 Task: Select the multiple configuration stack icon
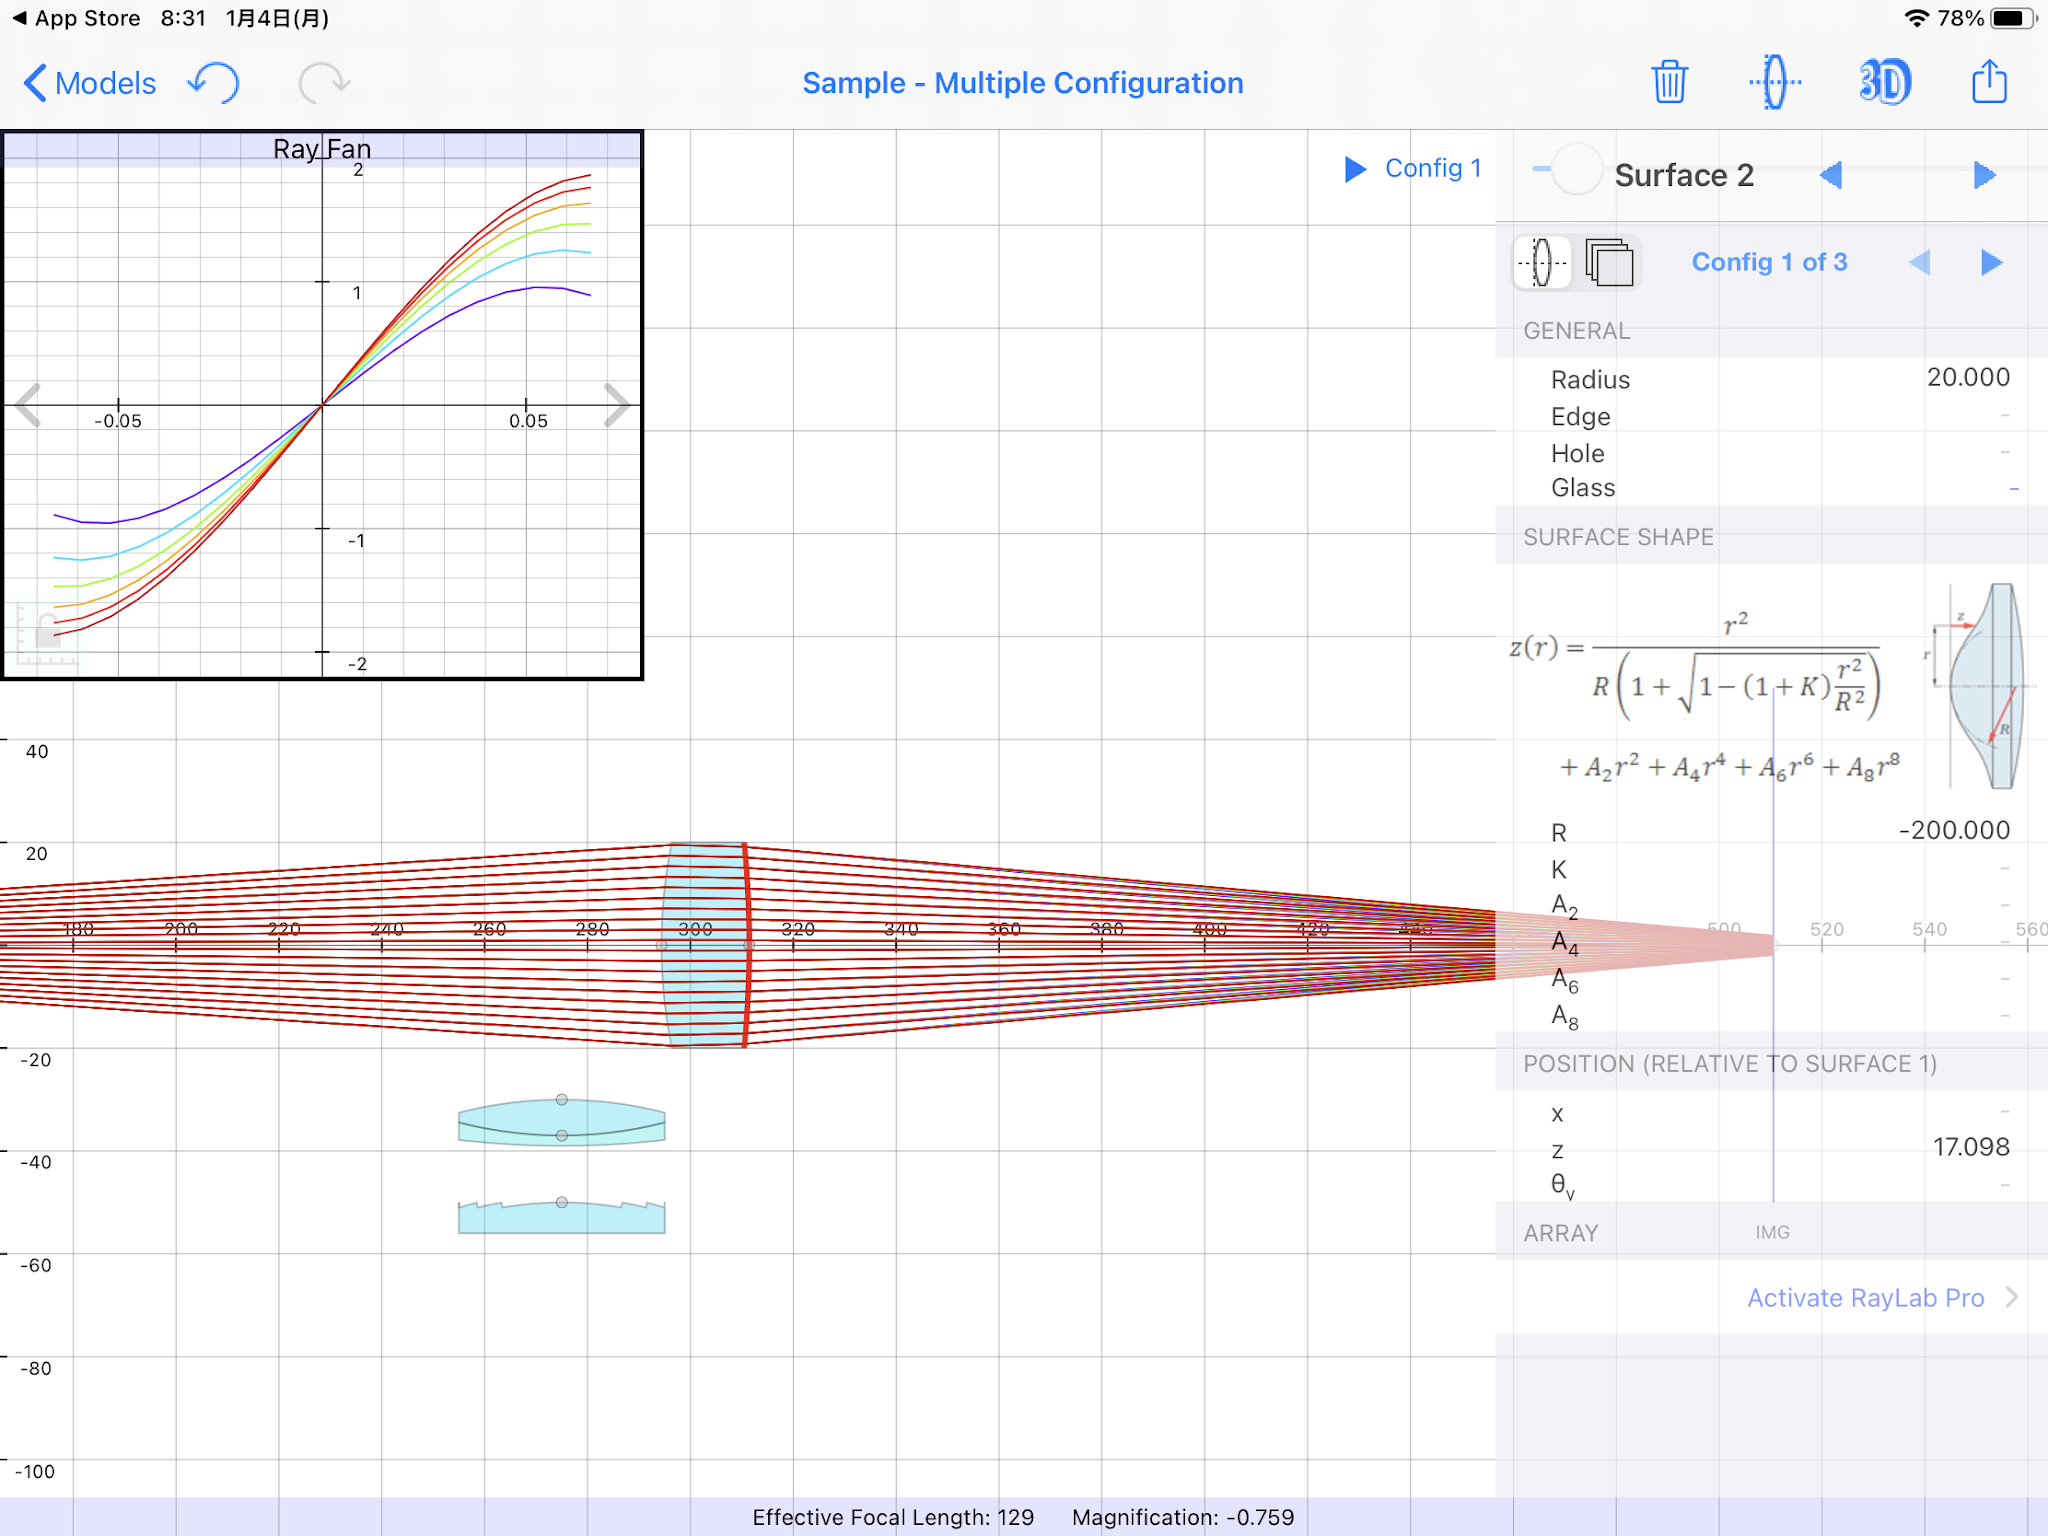pyautogui.click(x=1609, y=263)
